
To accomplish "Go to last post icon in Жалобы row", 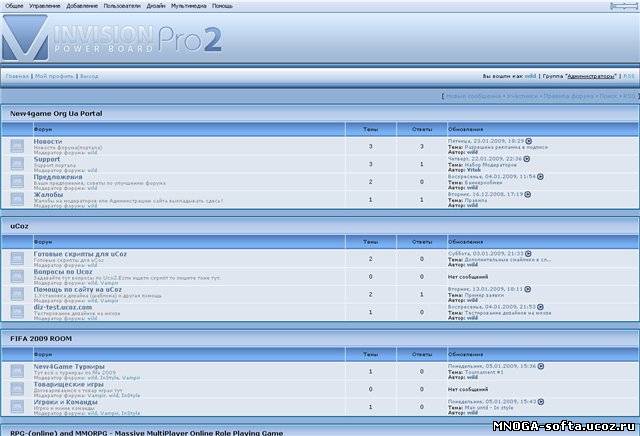I will pyautogui.click(x=528, y=194).
